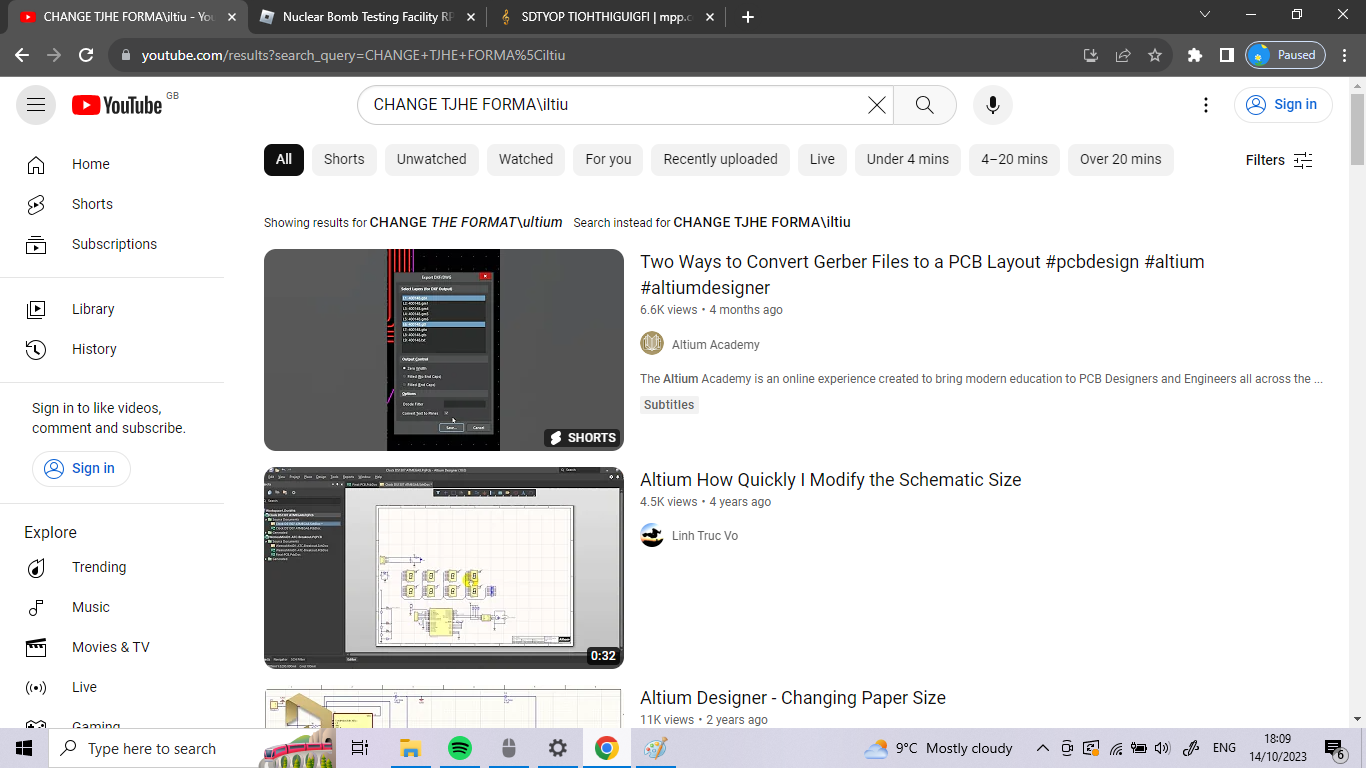
Task: Click the page vertical scrollbar thumb
Action: [x=1357, y=130]
